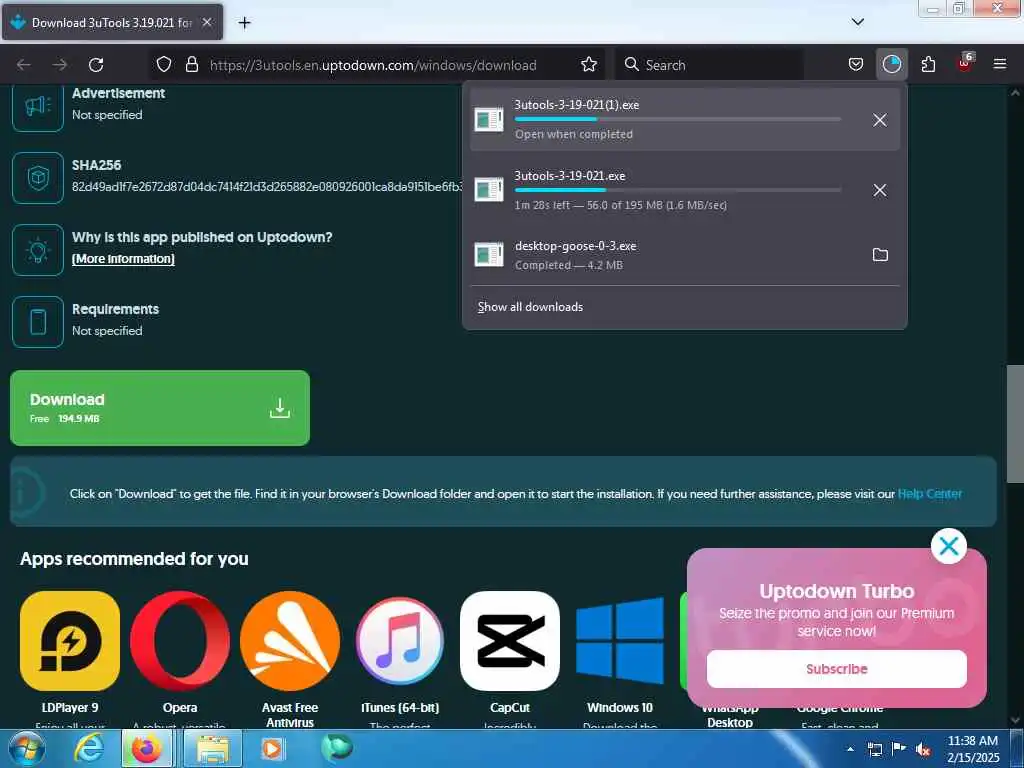Open the Action Center flag tray icon
The image size is (1024, 768).
[899, 749]
